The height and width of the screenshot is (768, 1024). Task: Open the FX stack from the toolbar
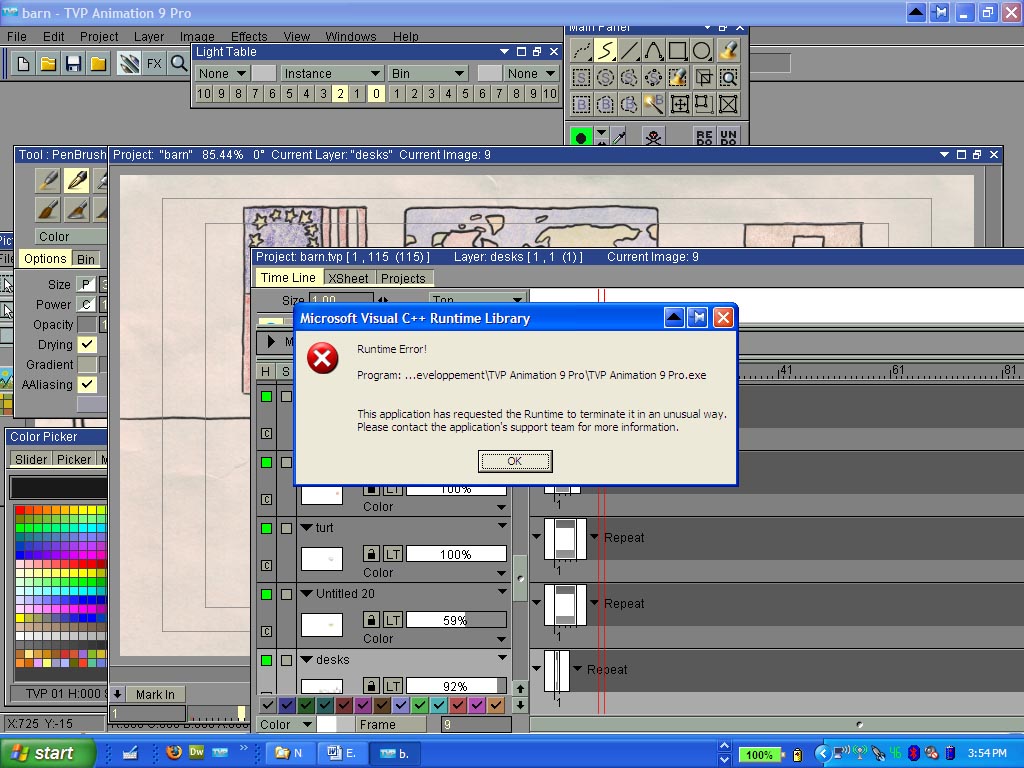pyautogui.click(x=154, y=63)
